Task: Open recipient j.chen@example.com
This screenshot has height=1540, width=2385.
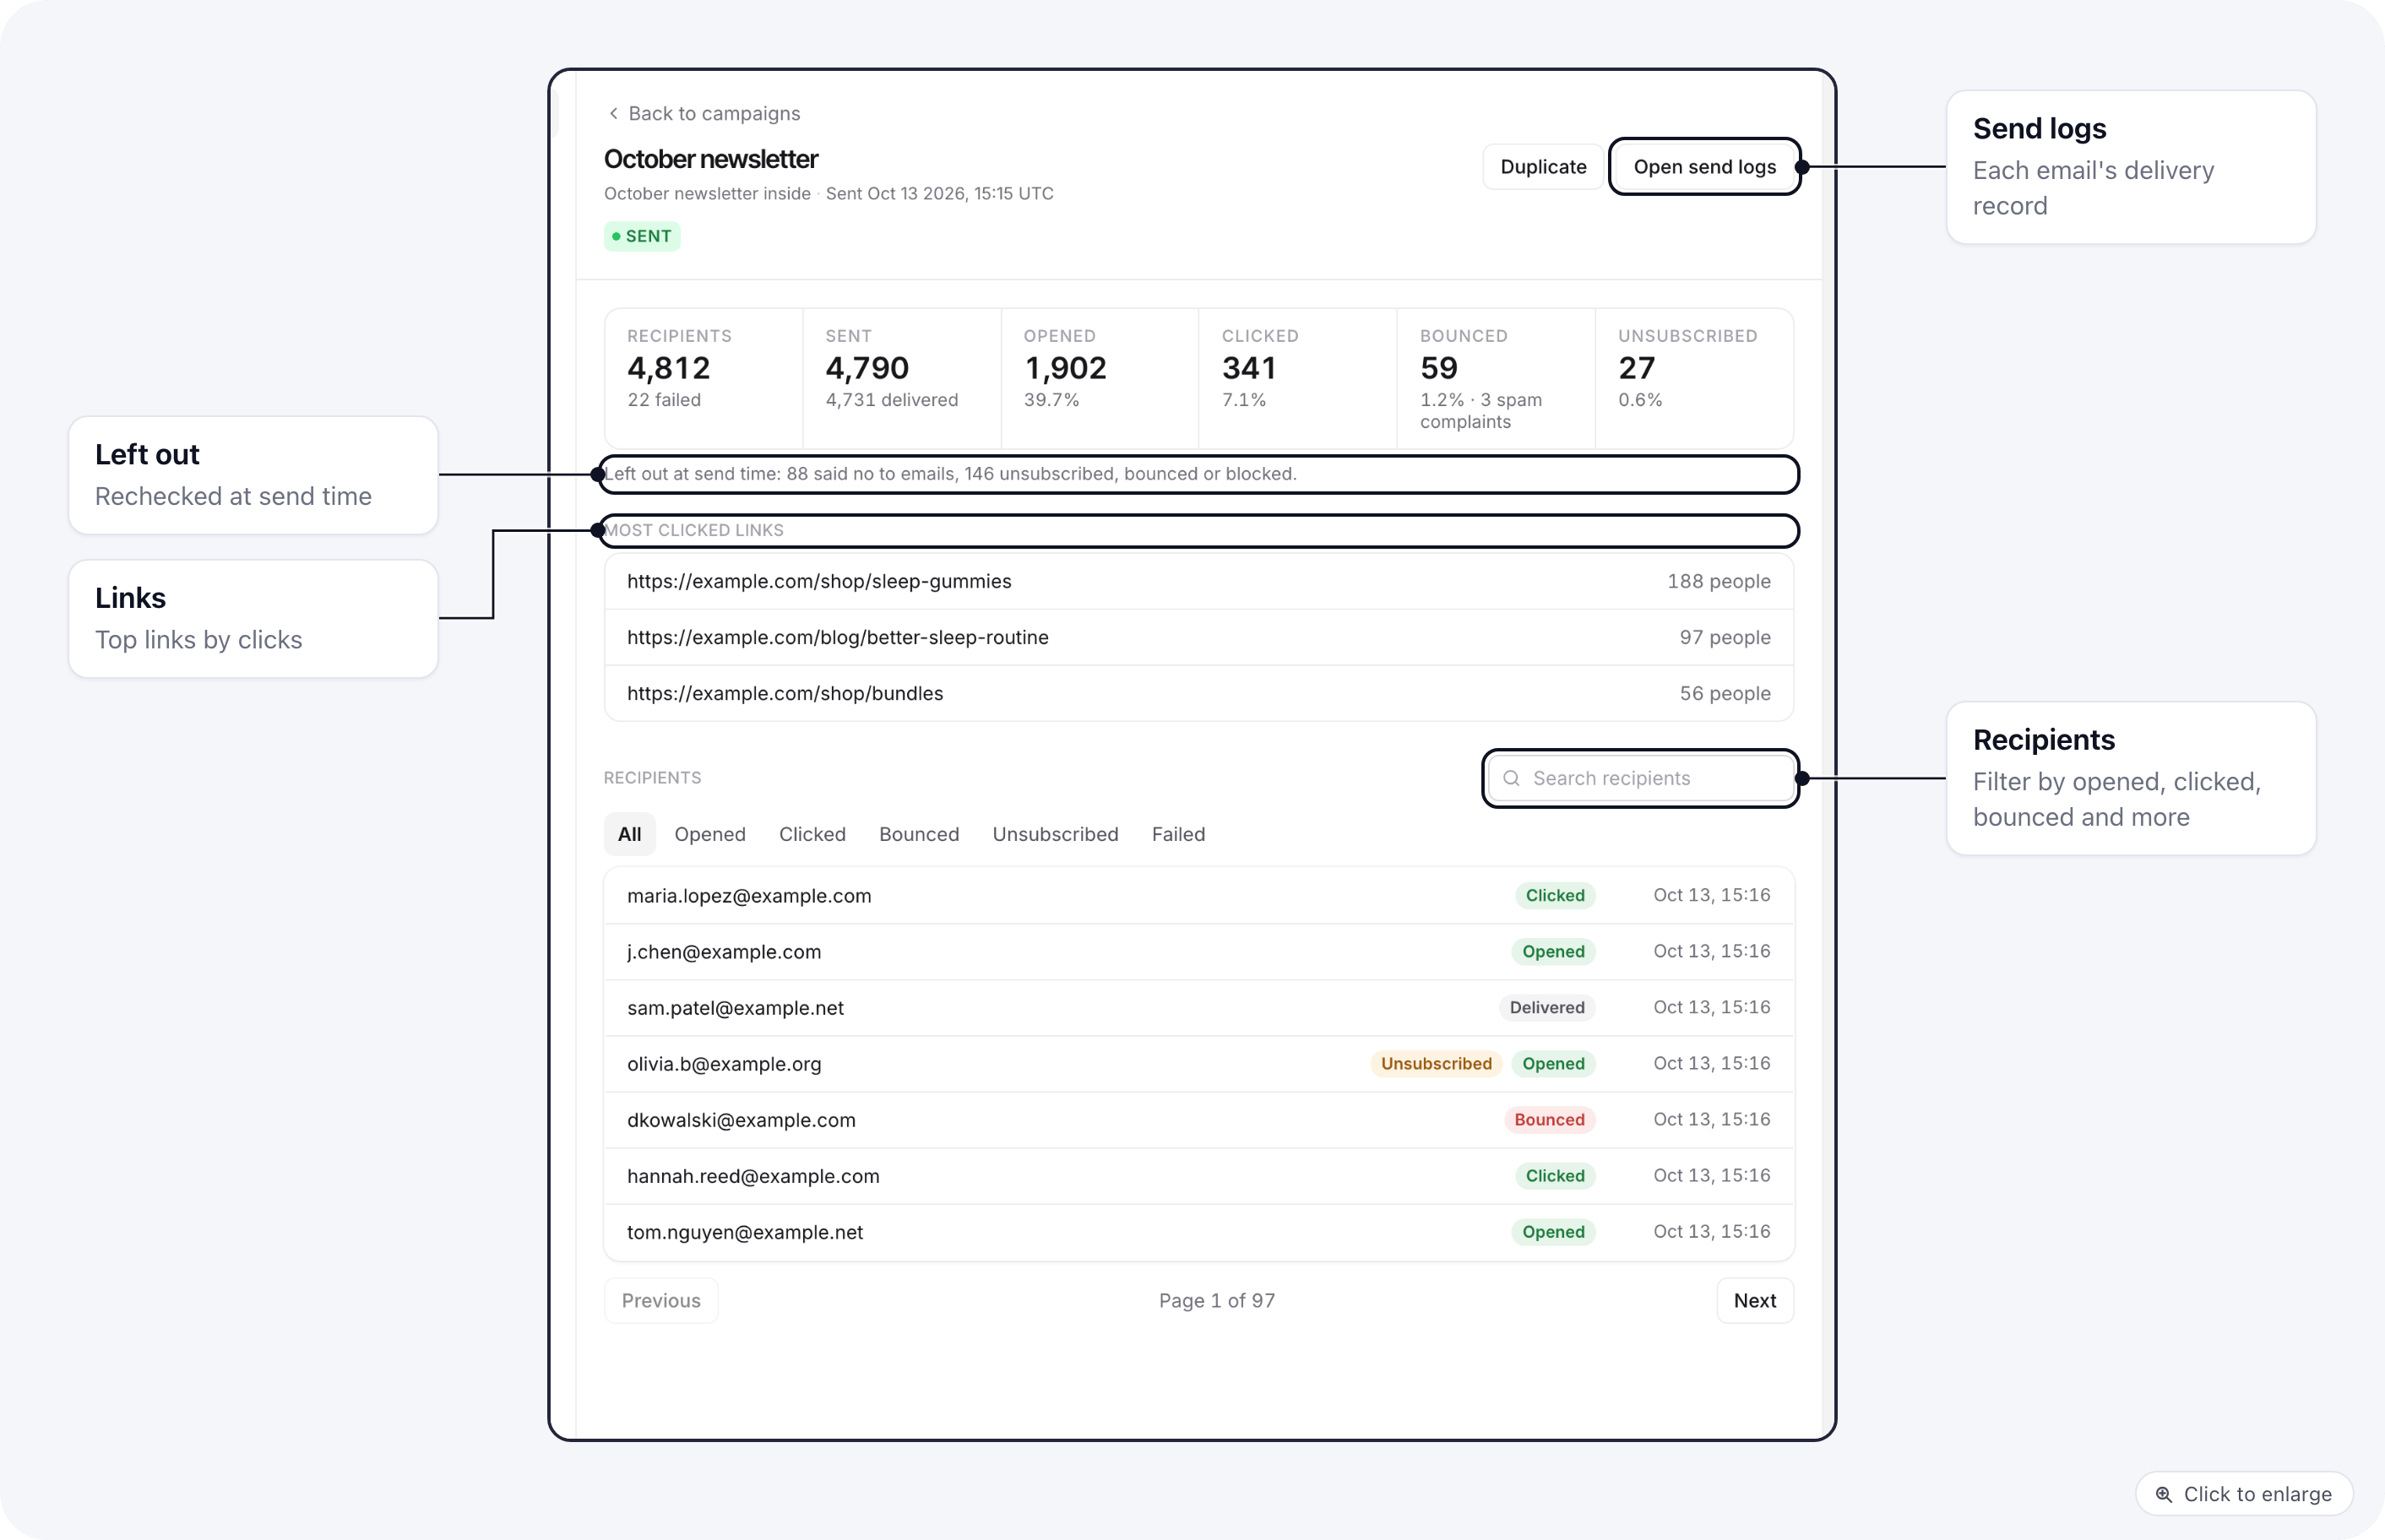Action: pyautogui.click(x=1198, y=951)
